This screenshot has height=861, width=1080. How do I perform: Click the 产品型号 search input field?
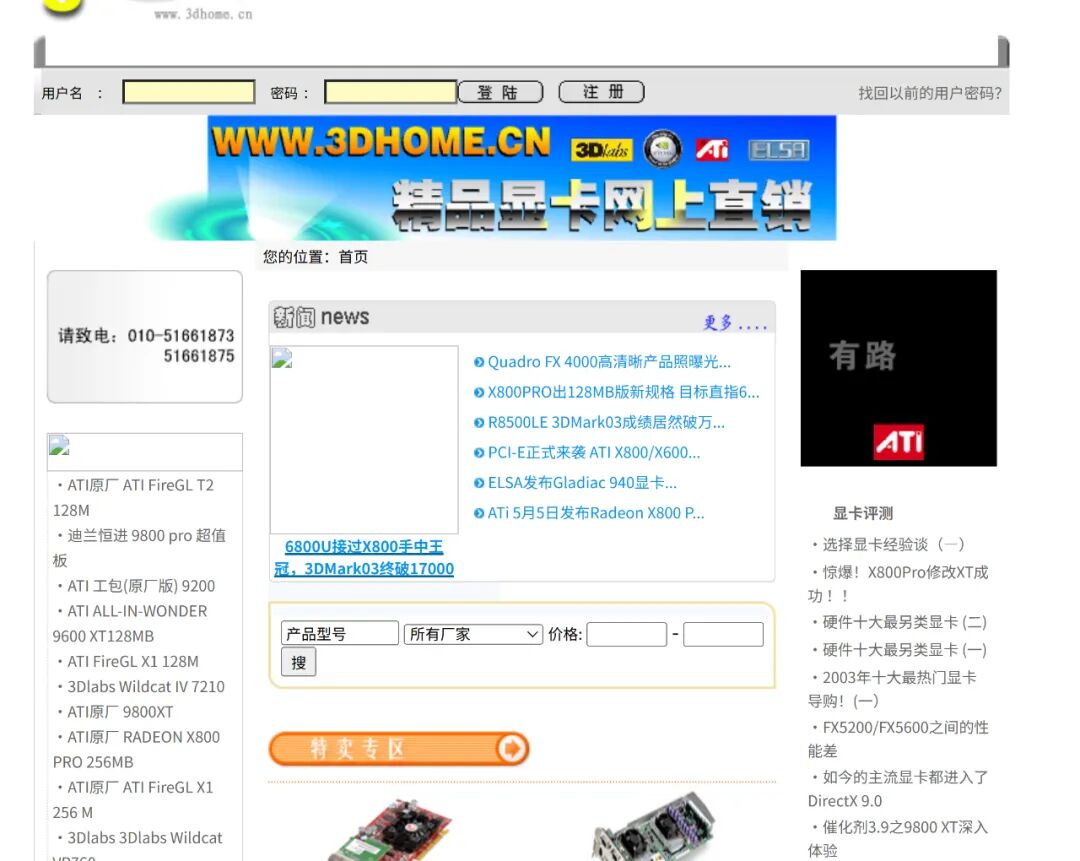click(x=340, y=634)
